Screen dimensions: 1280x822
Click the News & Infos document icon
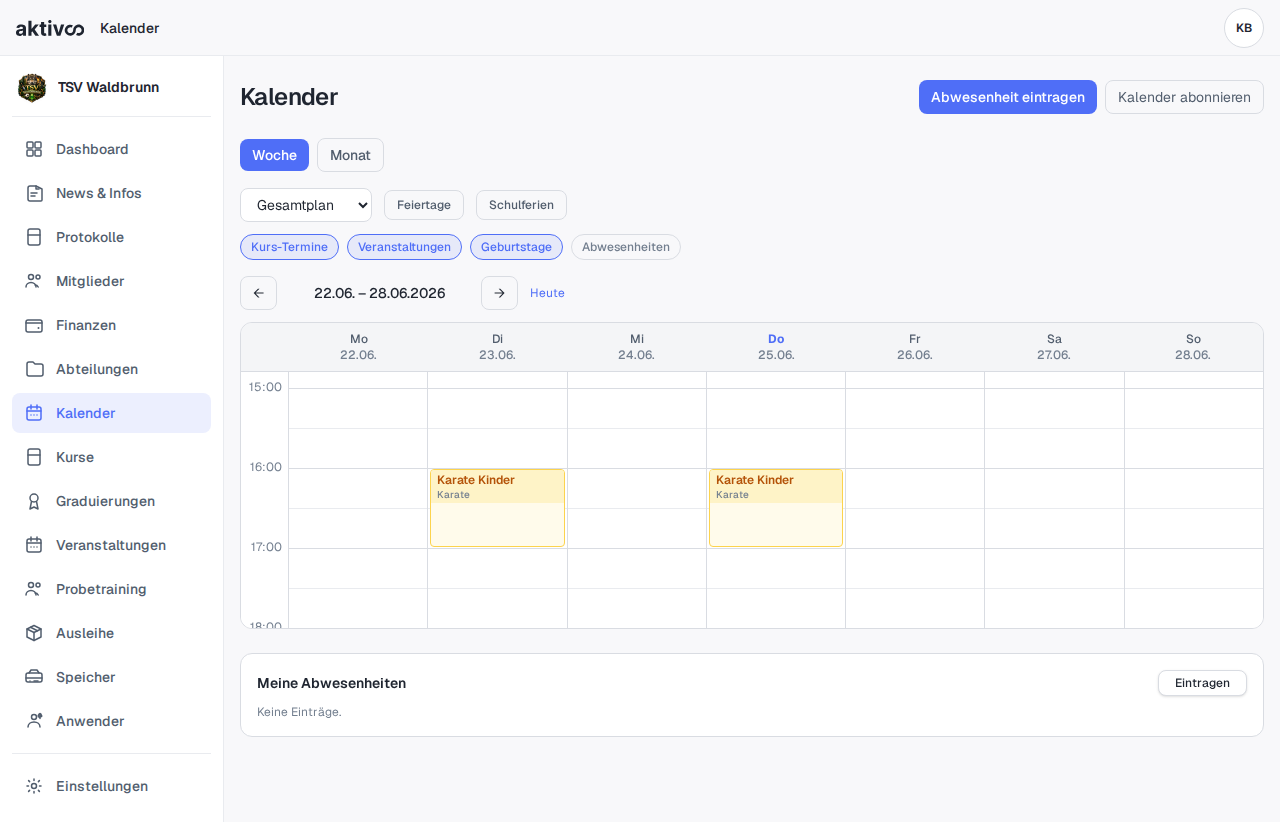click(34, 193)
